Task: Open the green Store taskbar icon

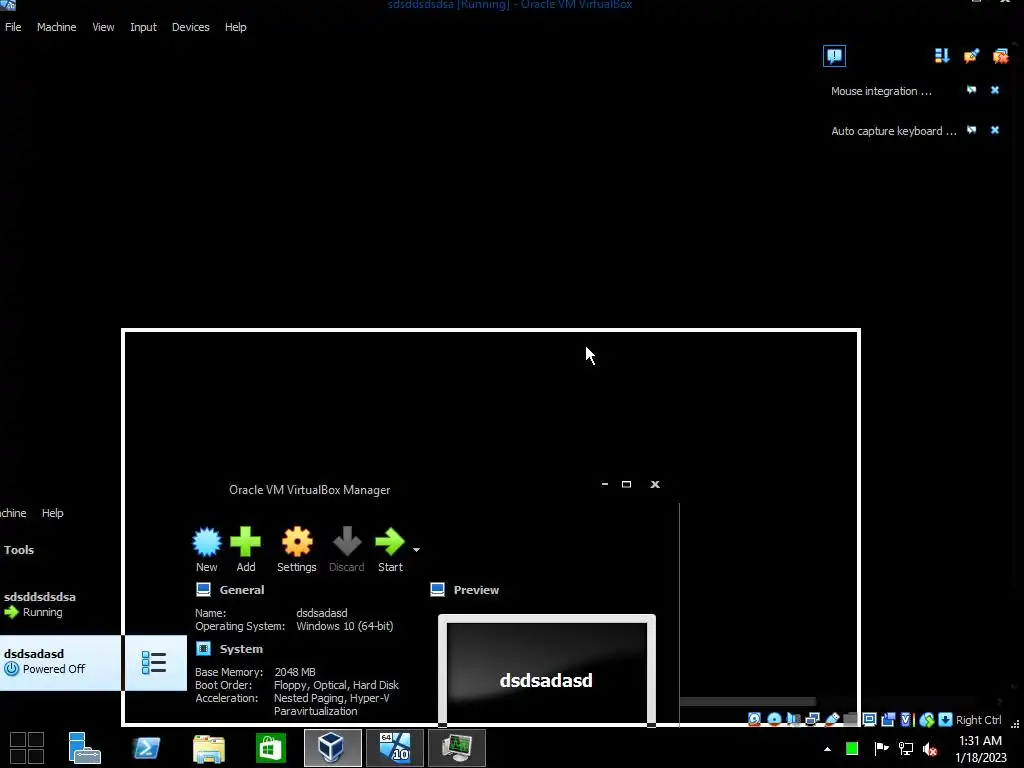Action: (x=271, y=748)
